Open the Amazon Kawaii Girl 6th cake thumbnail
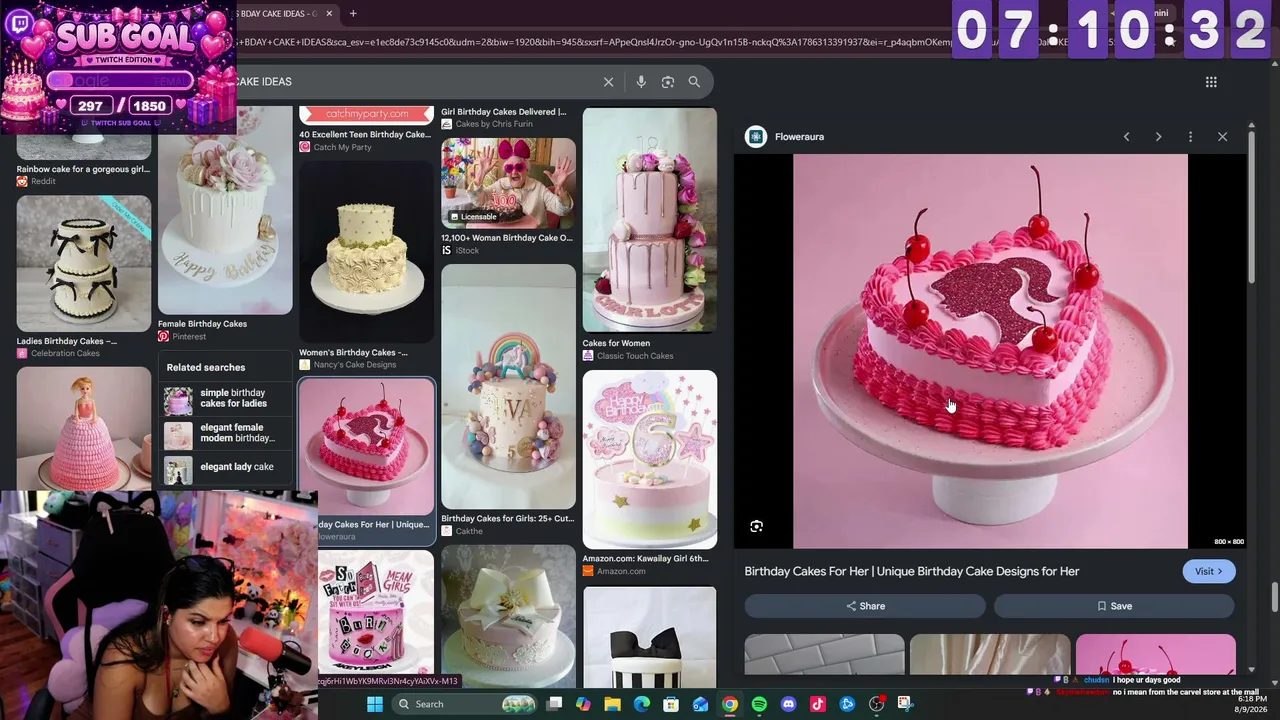 [650, 460]
